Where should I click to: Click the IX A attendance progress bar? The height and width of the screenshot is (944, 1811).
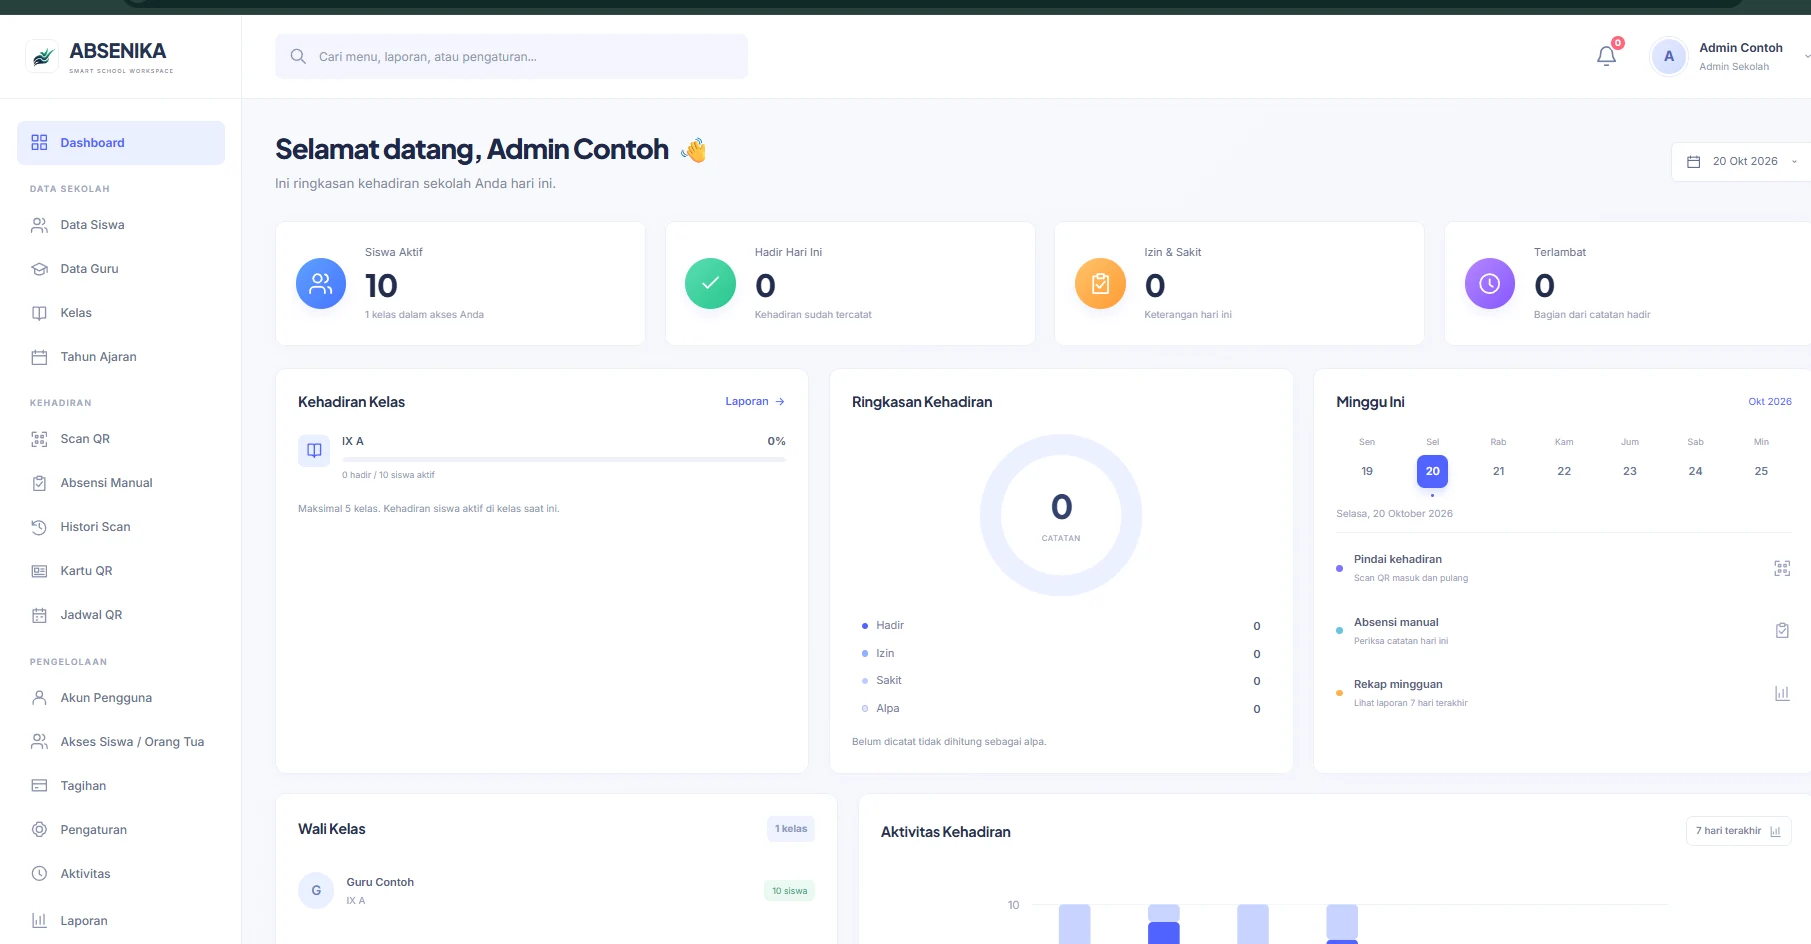coord(564,460)
